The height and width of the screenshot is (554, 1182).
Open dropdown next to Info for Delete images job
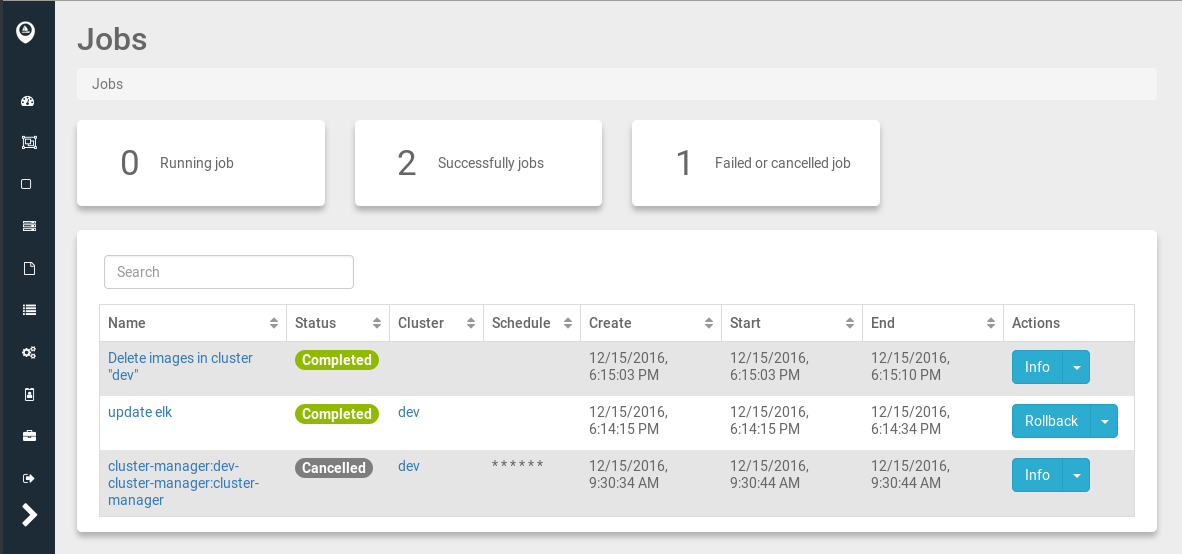(1076, 367)
